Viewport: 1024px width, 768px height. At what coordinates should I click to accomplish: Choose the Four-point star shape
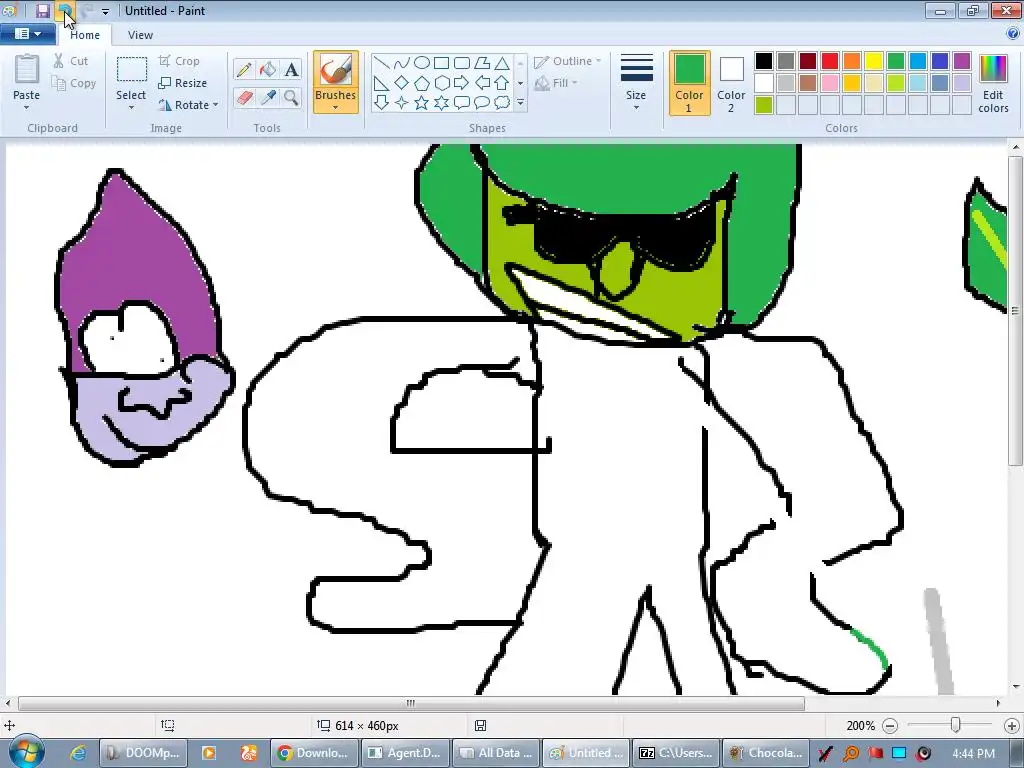402,103
